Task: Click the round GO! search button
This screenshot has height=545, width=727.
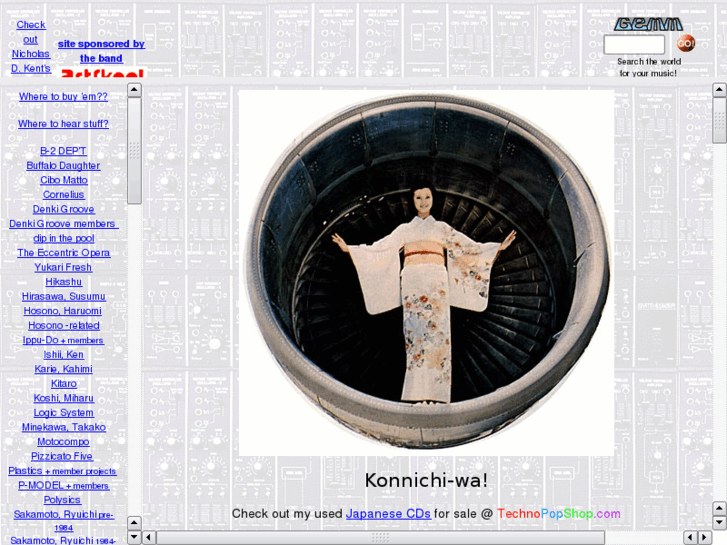Action: pos(685,44)
